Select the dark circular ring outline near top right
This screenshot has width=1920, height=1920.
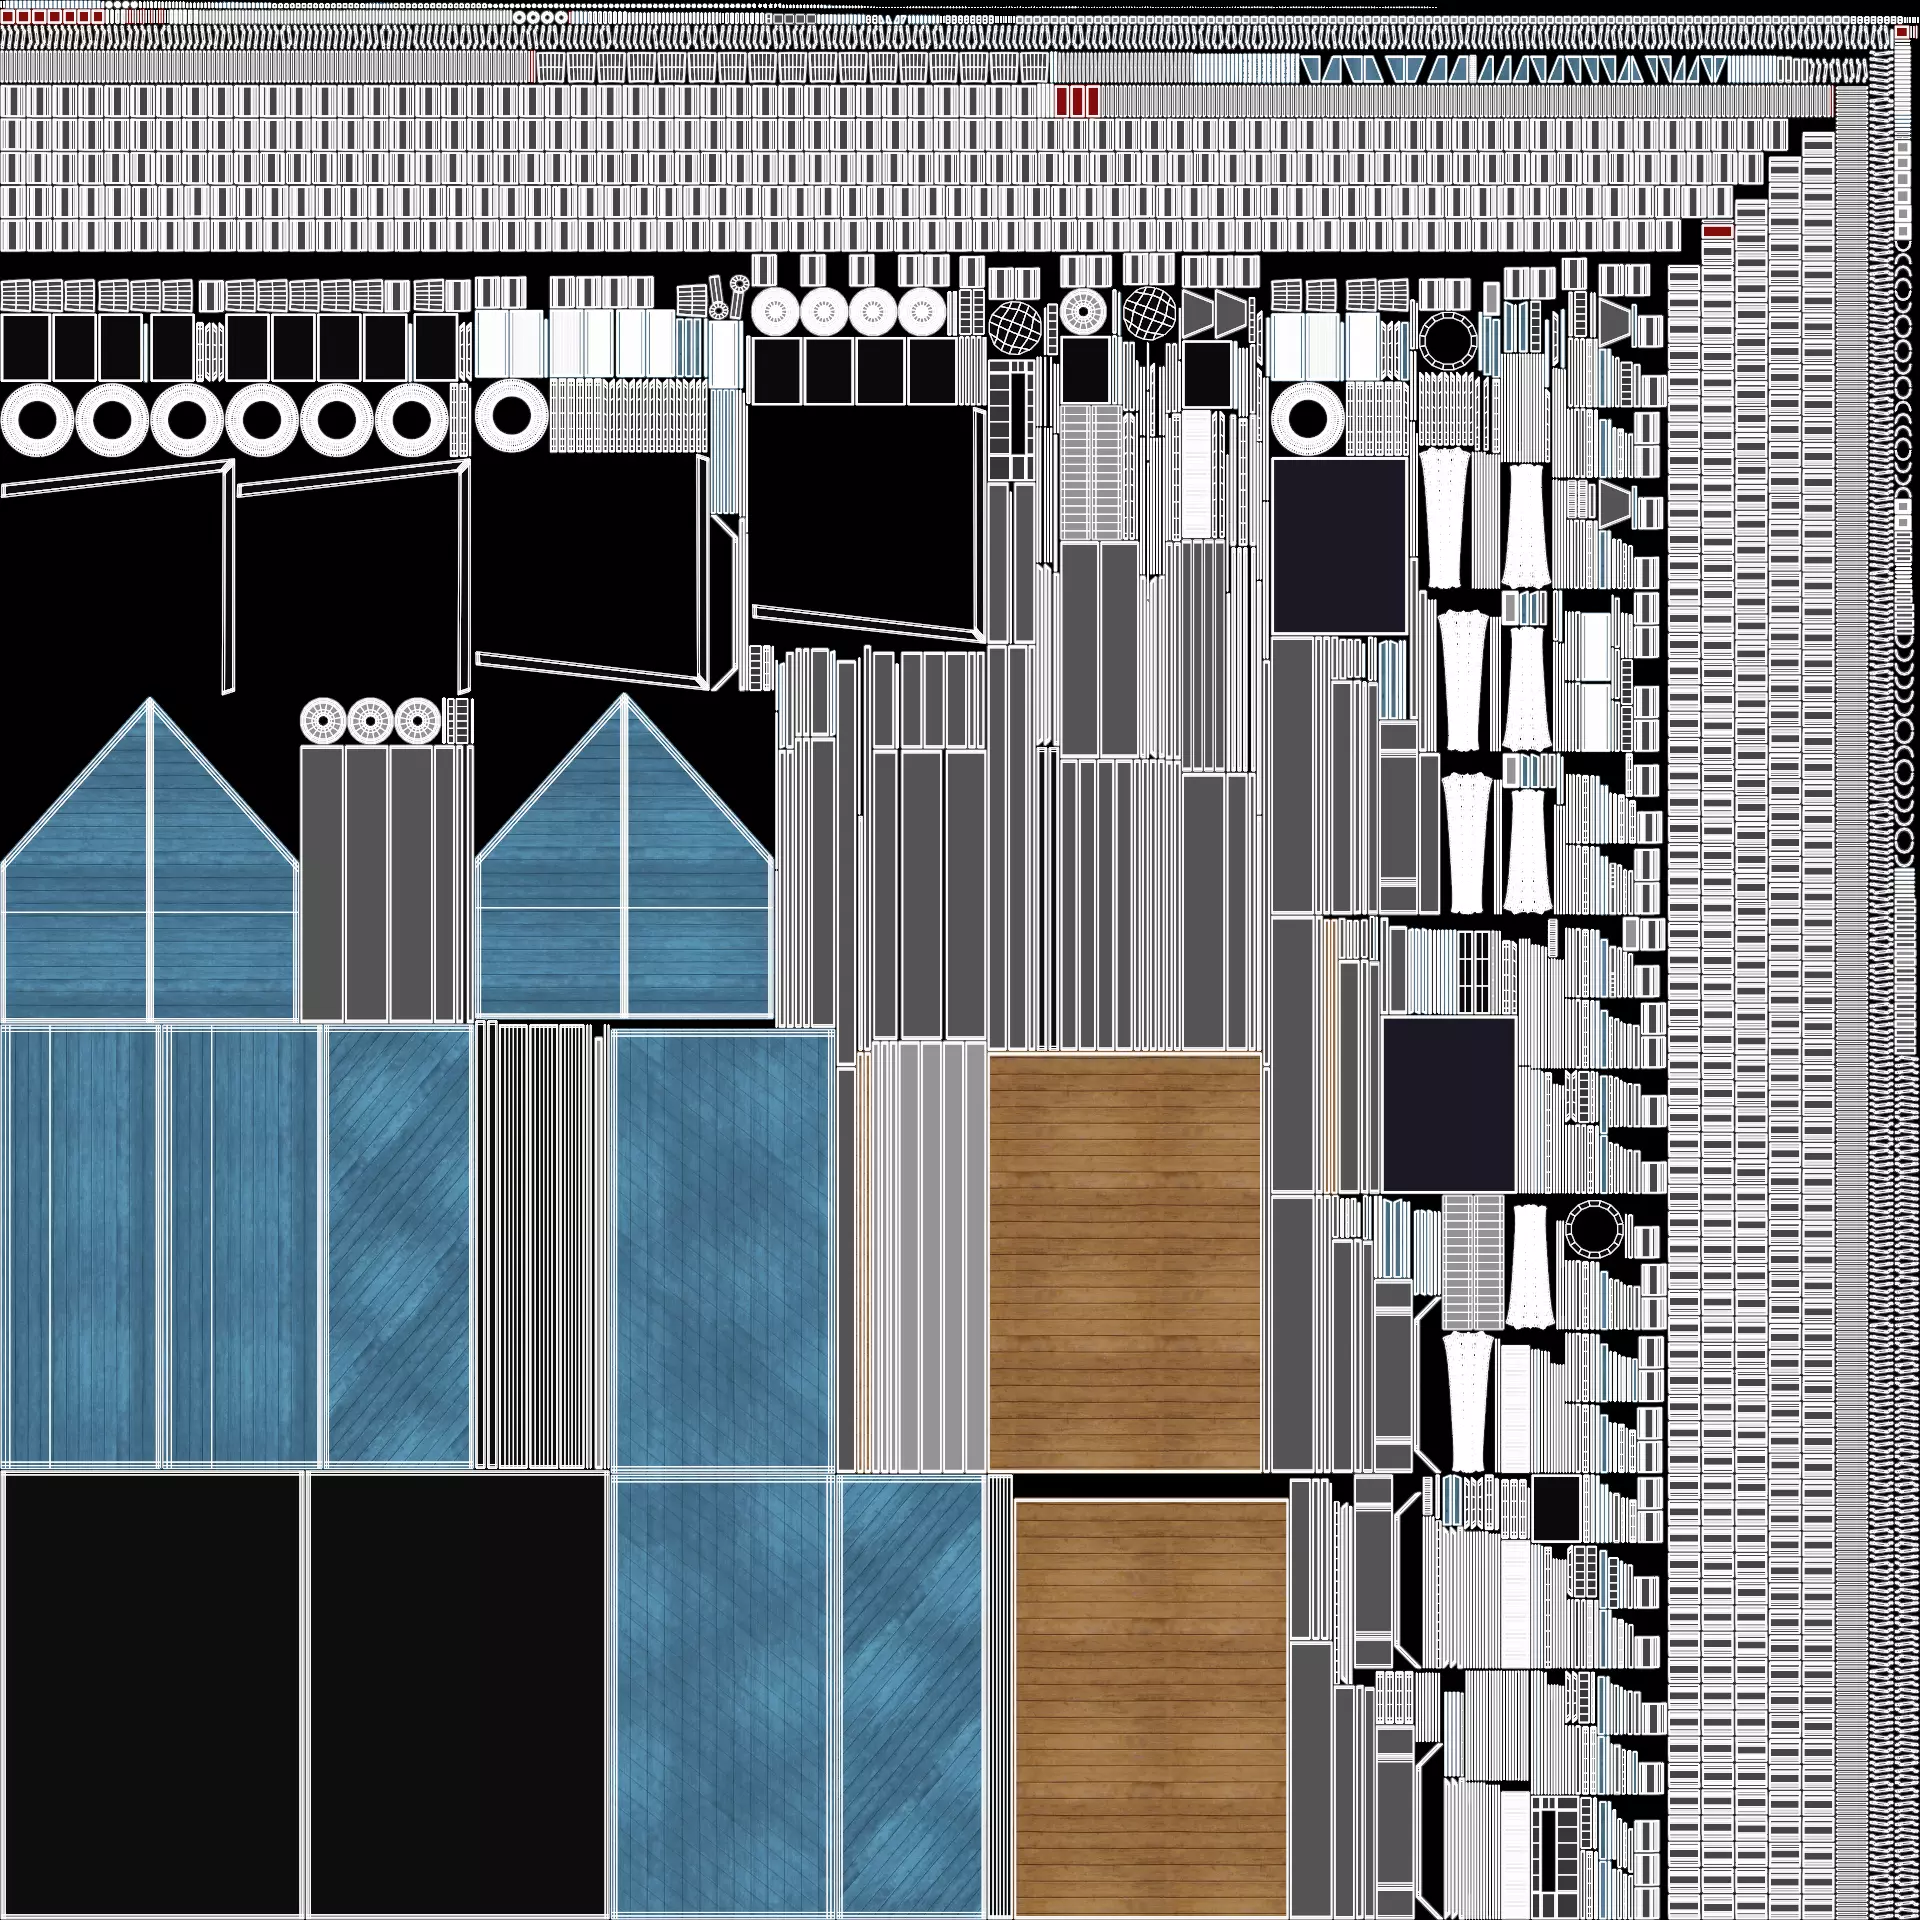click(1447, 340)
